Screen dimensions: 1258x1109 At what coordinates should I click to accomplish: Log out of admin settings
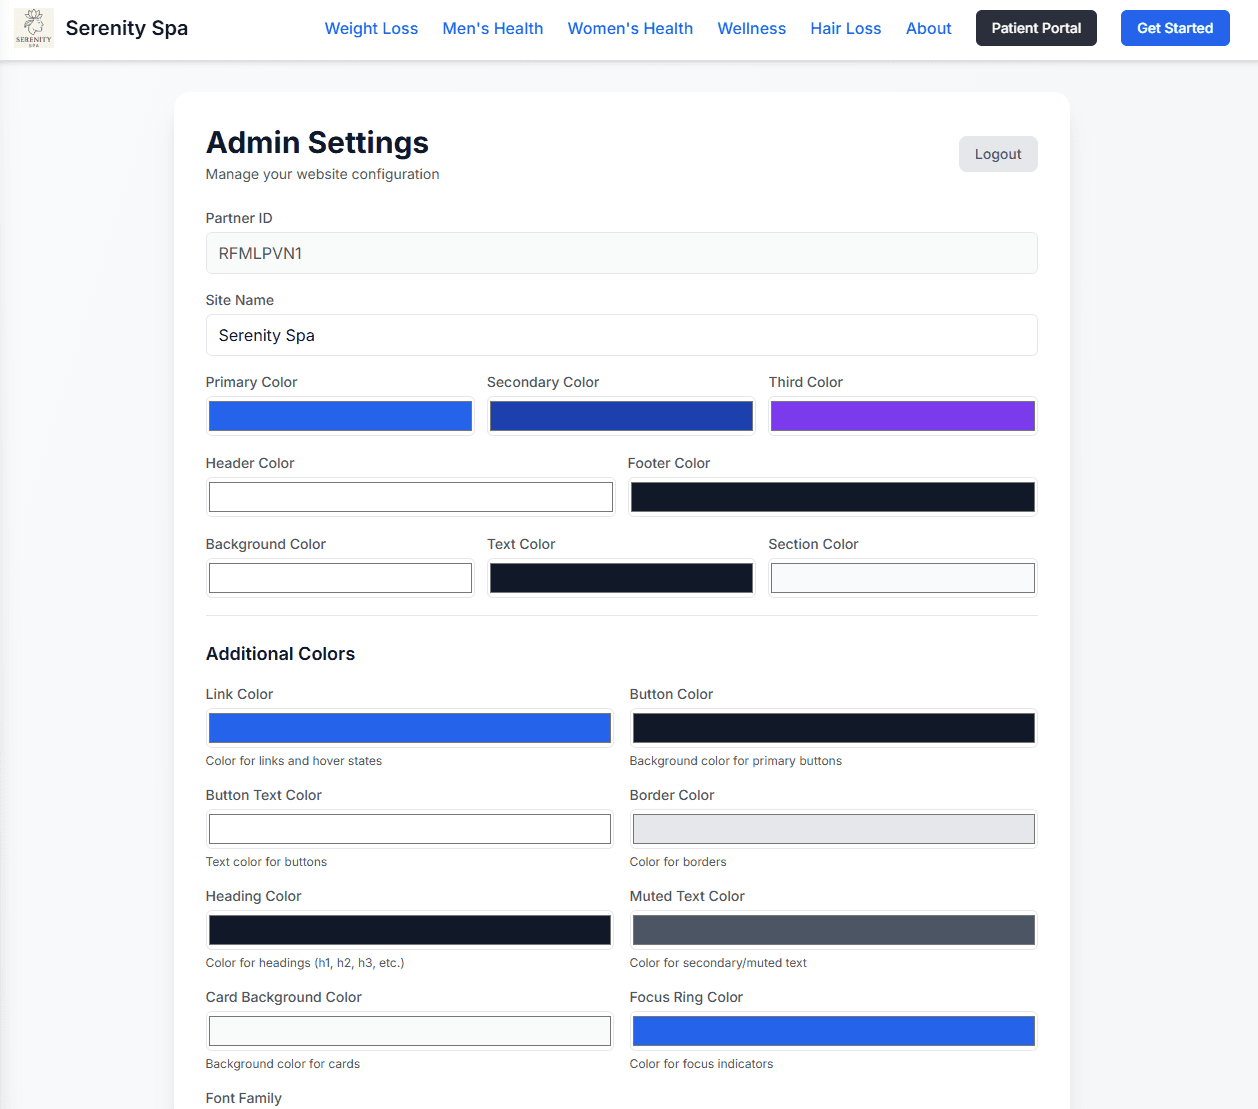997,153
